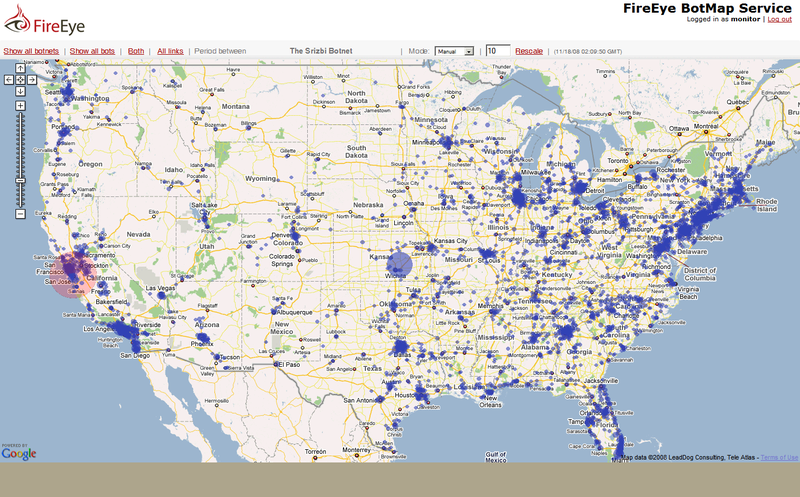The width and height of the screenshot is (800, 497).
Task: Click the monitor username text
Action: [x=745, y=19]
